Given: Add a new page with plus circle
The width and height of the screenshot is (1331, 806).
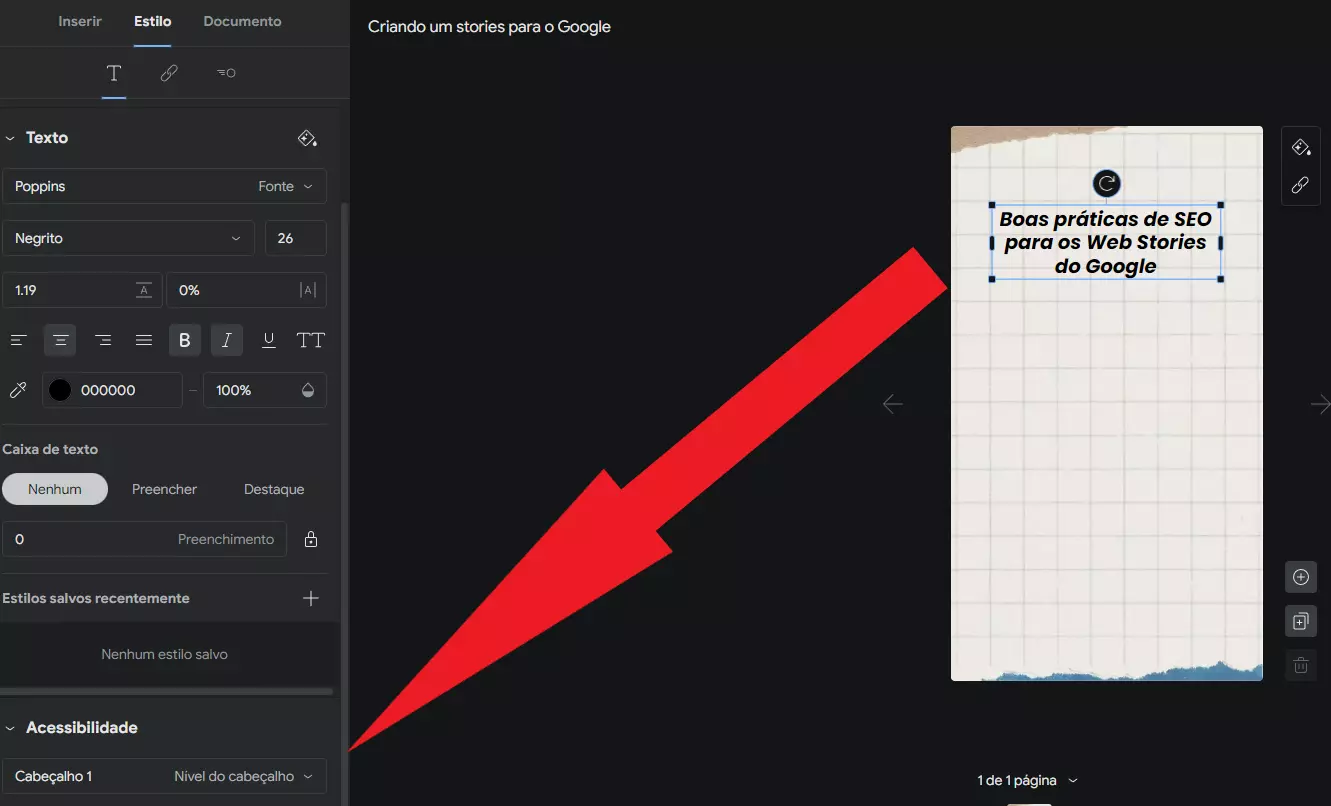Looking at the screenshot, I should (x=1301, y=577).
